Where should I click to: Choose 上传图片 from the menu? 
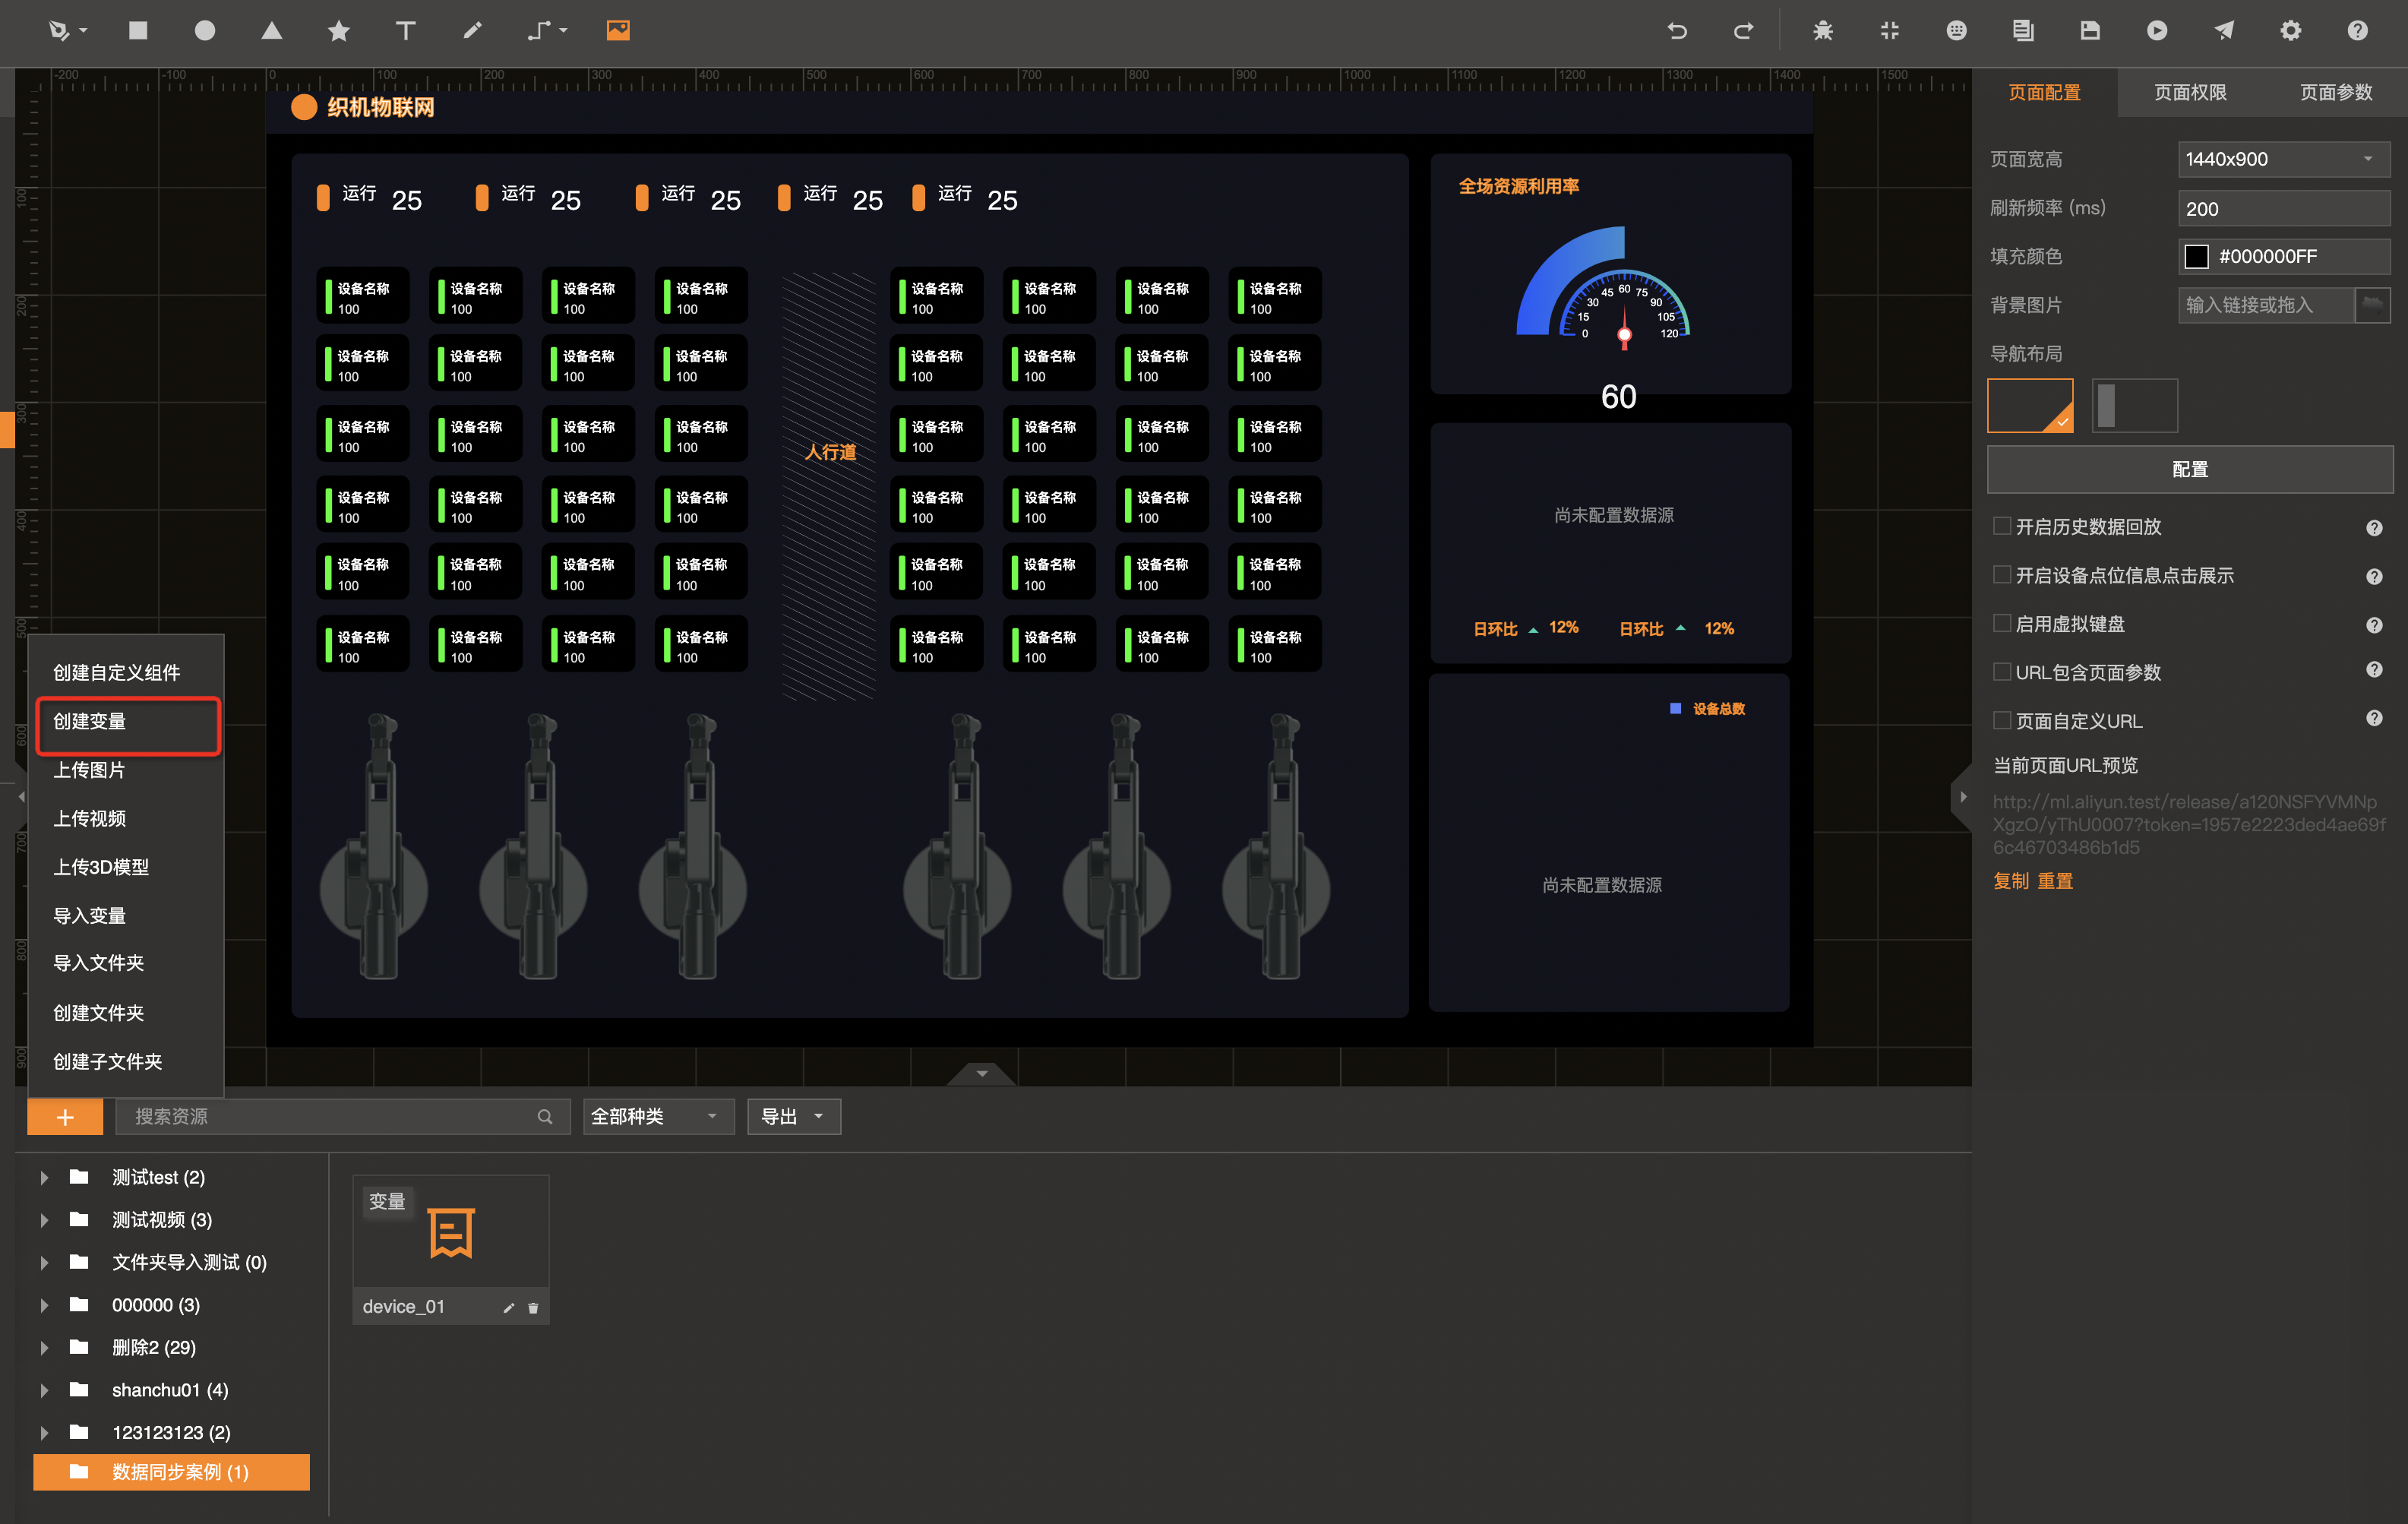[x=126, y=770]
